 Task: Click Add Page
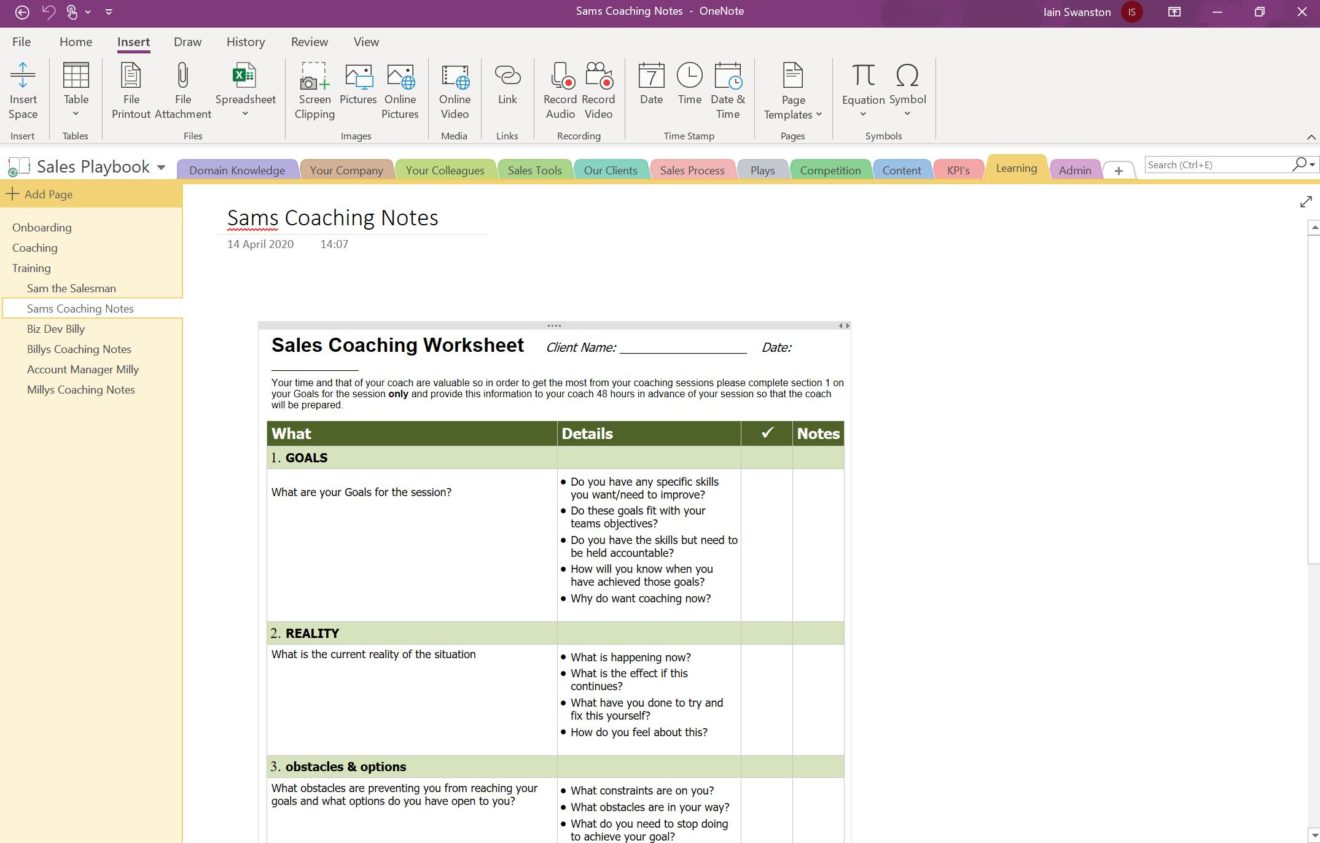point(39,194)
